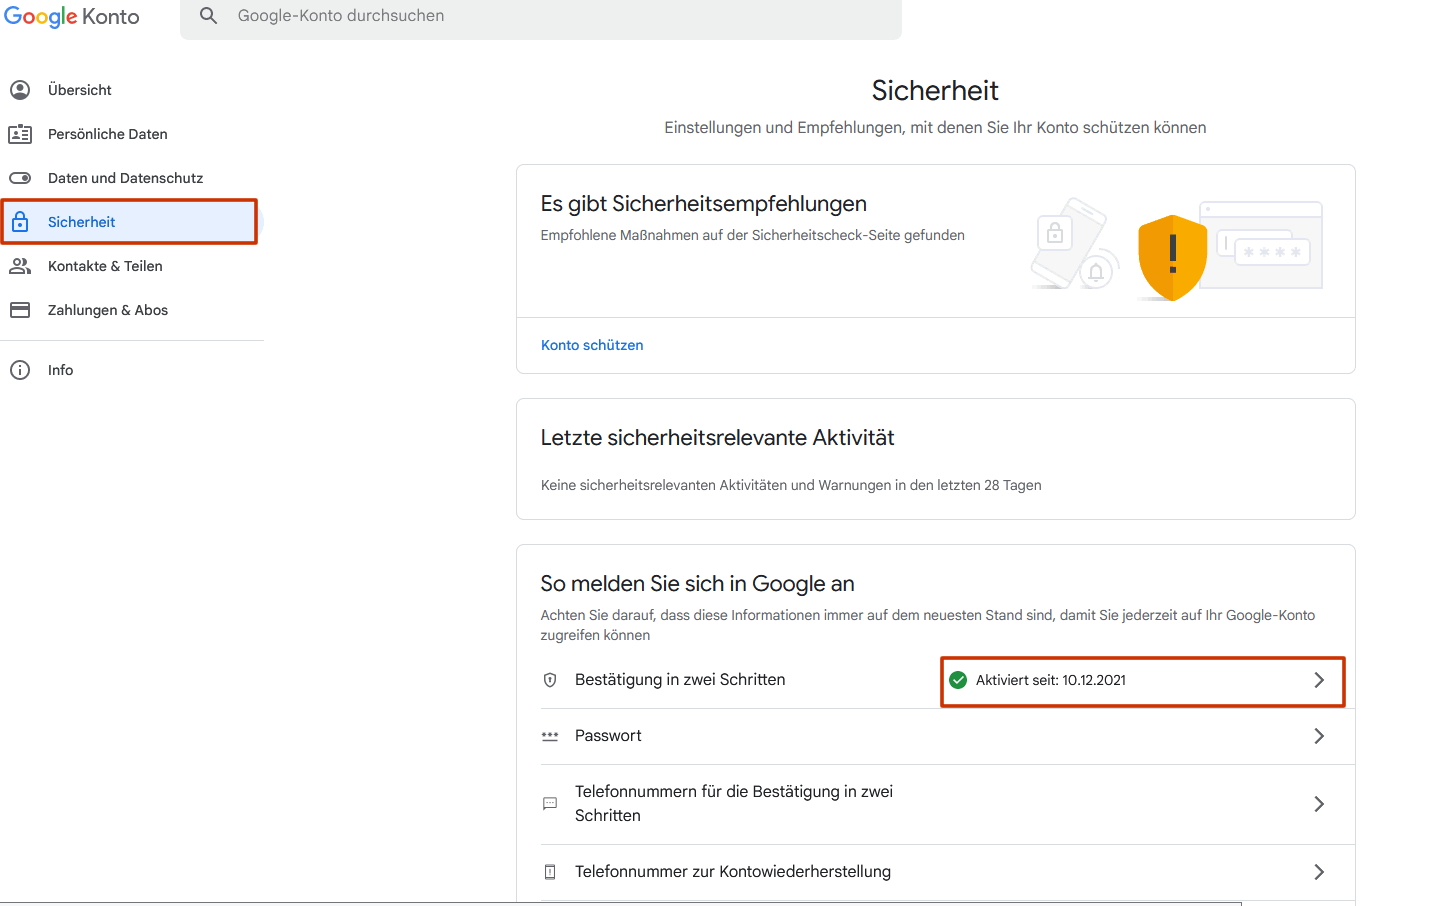
Task: Expand the Passwort row chevron
Action: (x=1319, y=736)
